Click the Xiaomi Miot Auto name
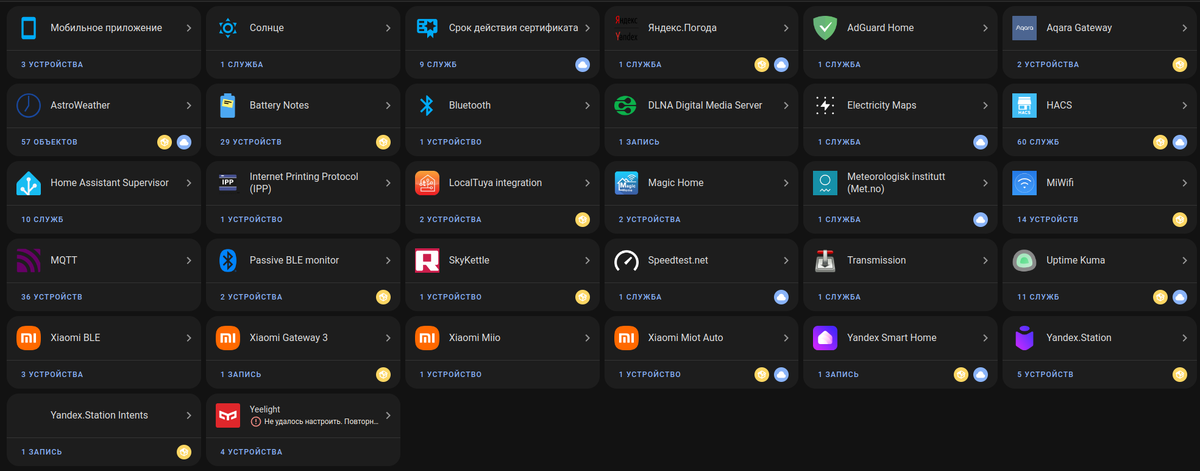 point(685,338)
